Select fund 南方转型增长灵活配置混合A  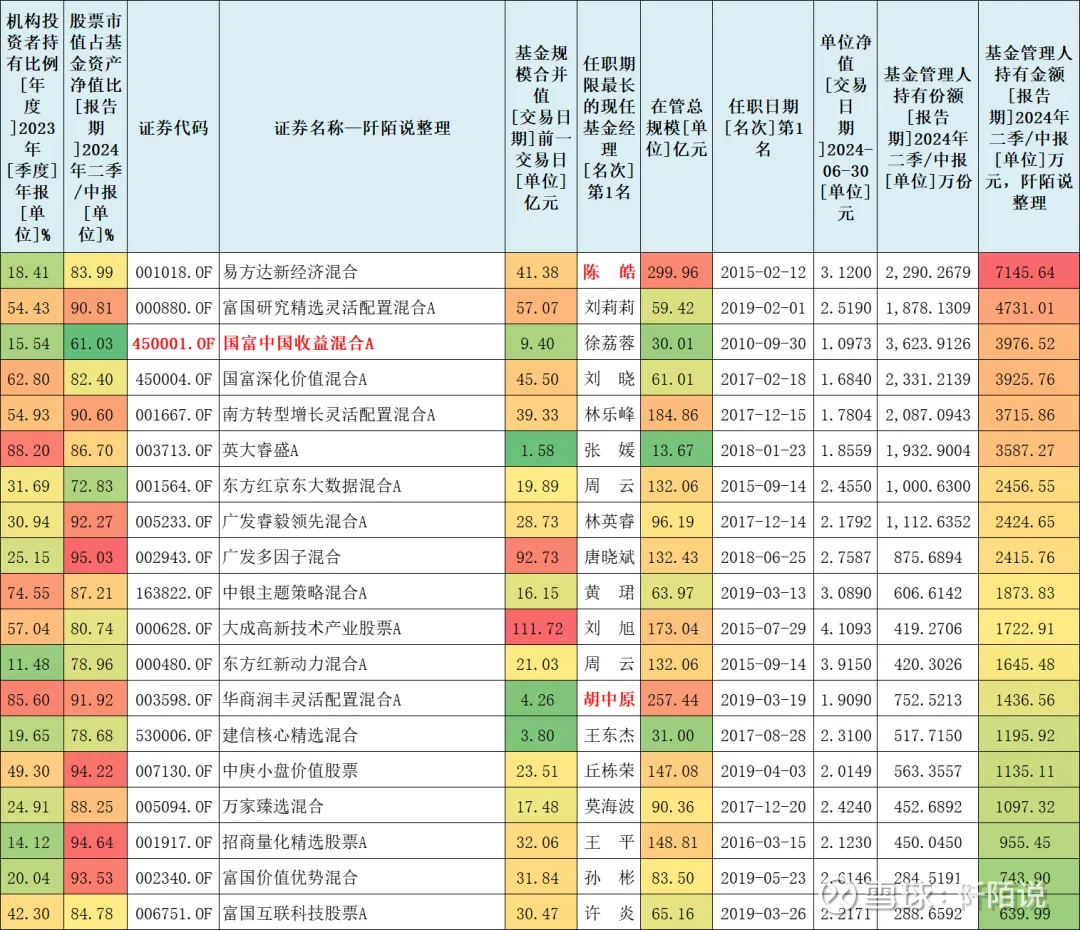click(x=329, y=415)
